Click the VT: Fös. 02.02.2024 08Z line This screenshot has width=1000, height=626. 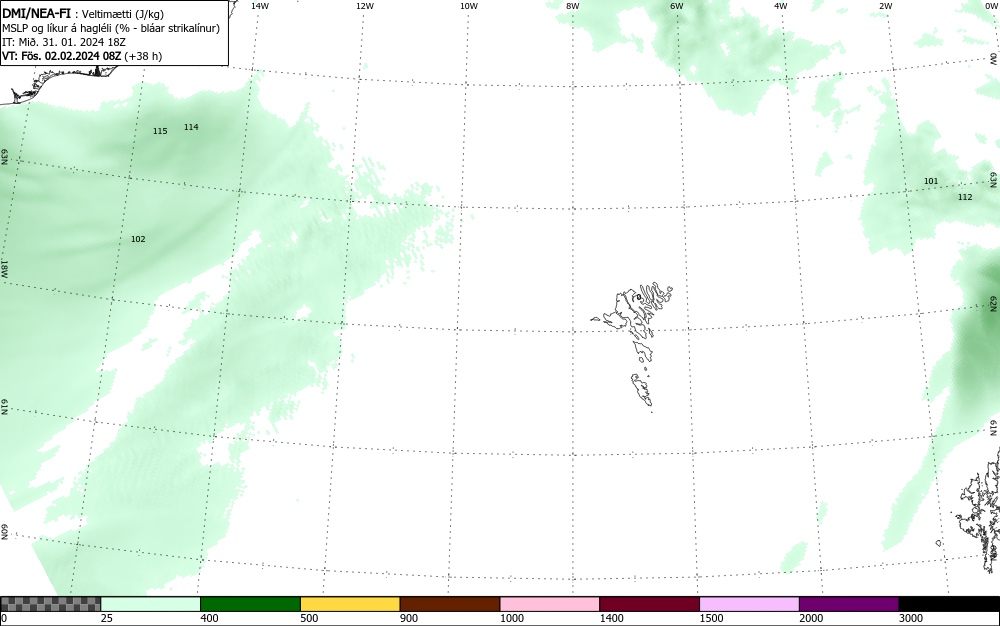click(82, 56)
